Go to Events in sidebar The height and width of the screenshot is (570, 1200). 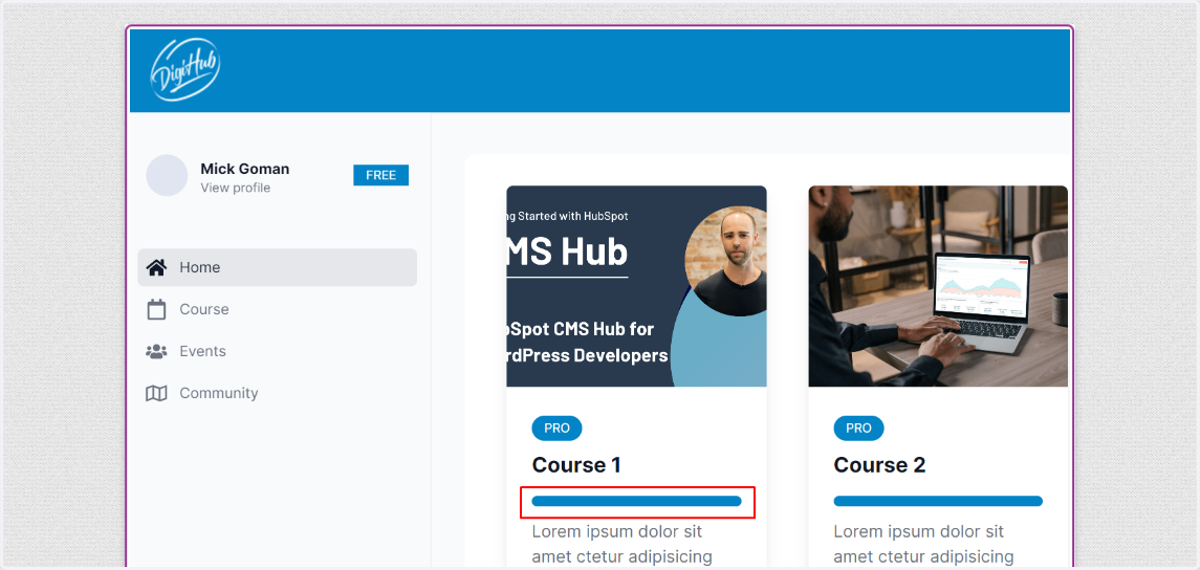[x=277, y=351]
